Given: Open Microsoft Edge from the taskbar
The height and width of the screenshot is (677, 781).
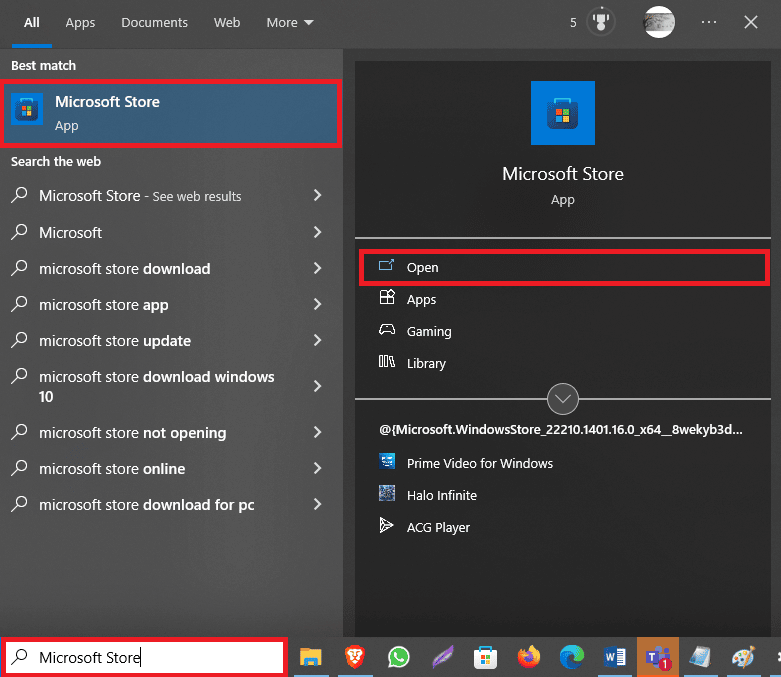Looking at the screenshot, I should (x=572, y=657).
